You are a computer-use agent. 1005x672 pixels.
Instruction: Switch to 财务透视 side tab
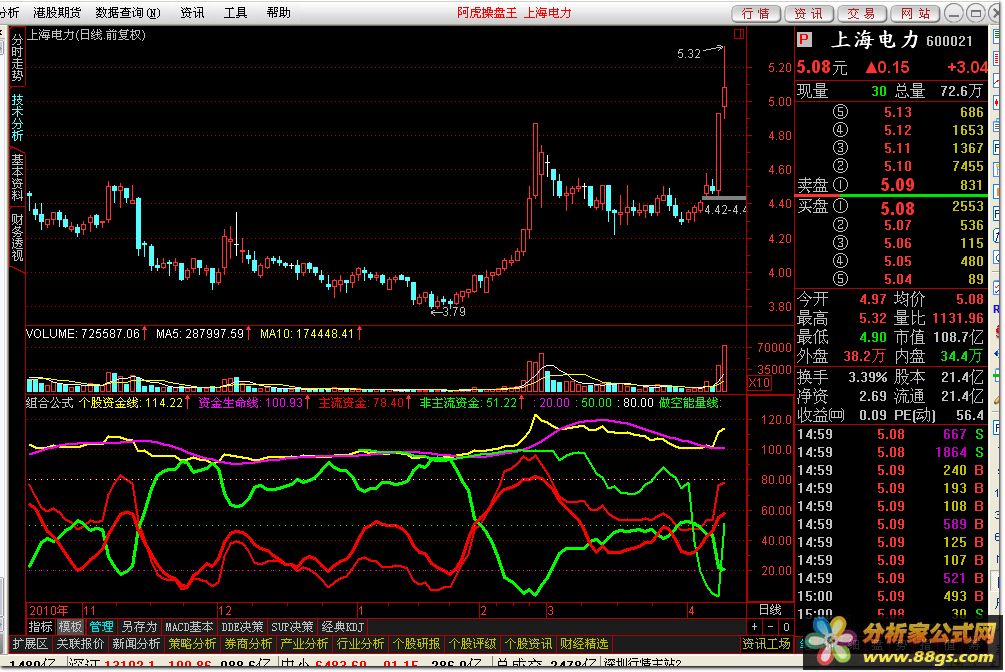17,237
